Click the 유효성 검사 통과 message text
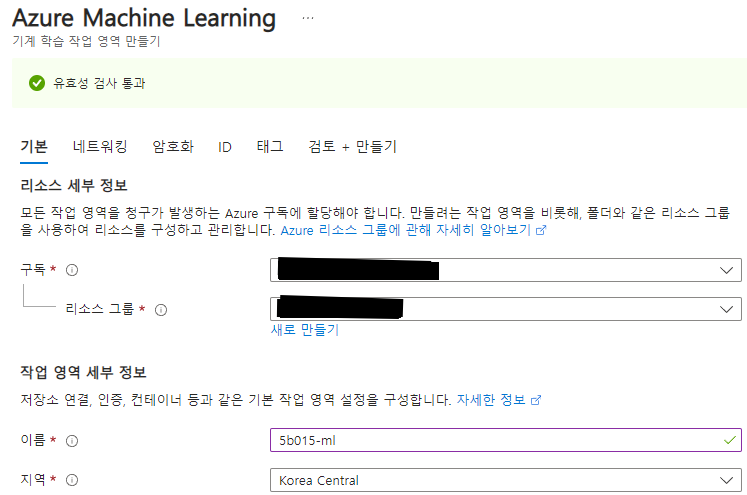Image resolution: width=747 pixels, height=495 pixels. point(99,83)
